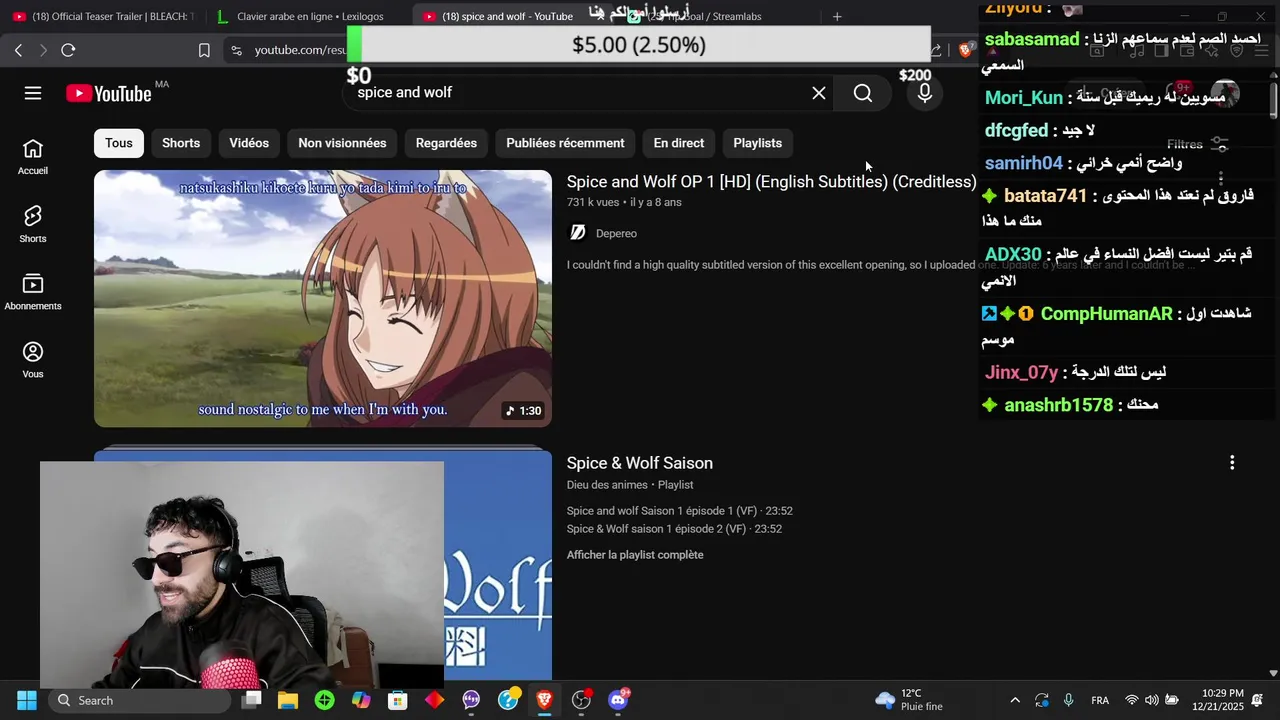Open the YouTube hamburger guide menu
1280x720 pixels.
[33, 93]
